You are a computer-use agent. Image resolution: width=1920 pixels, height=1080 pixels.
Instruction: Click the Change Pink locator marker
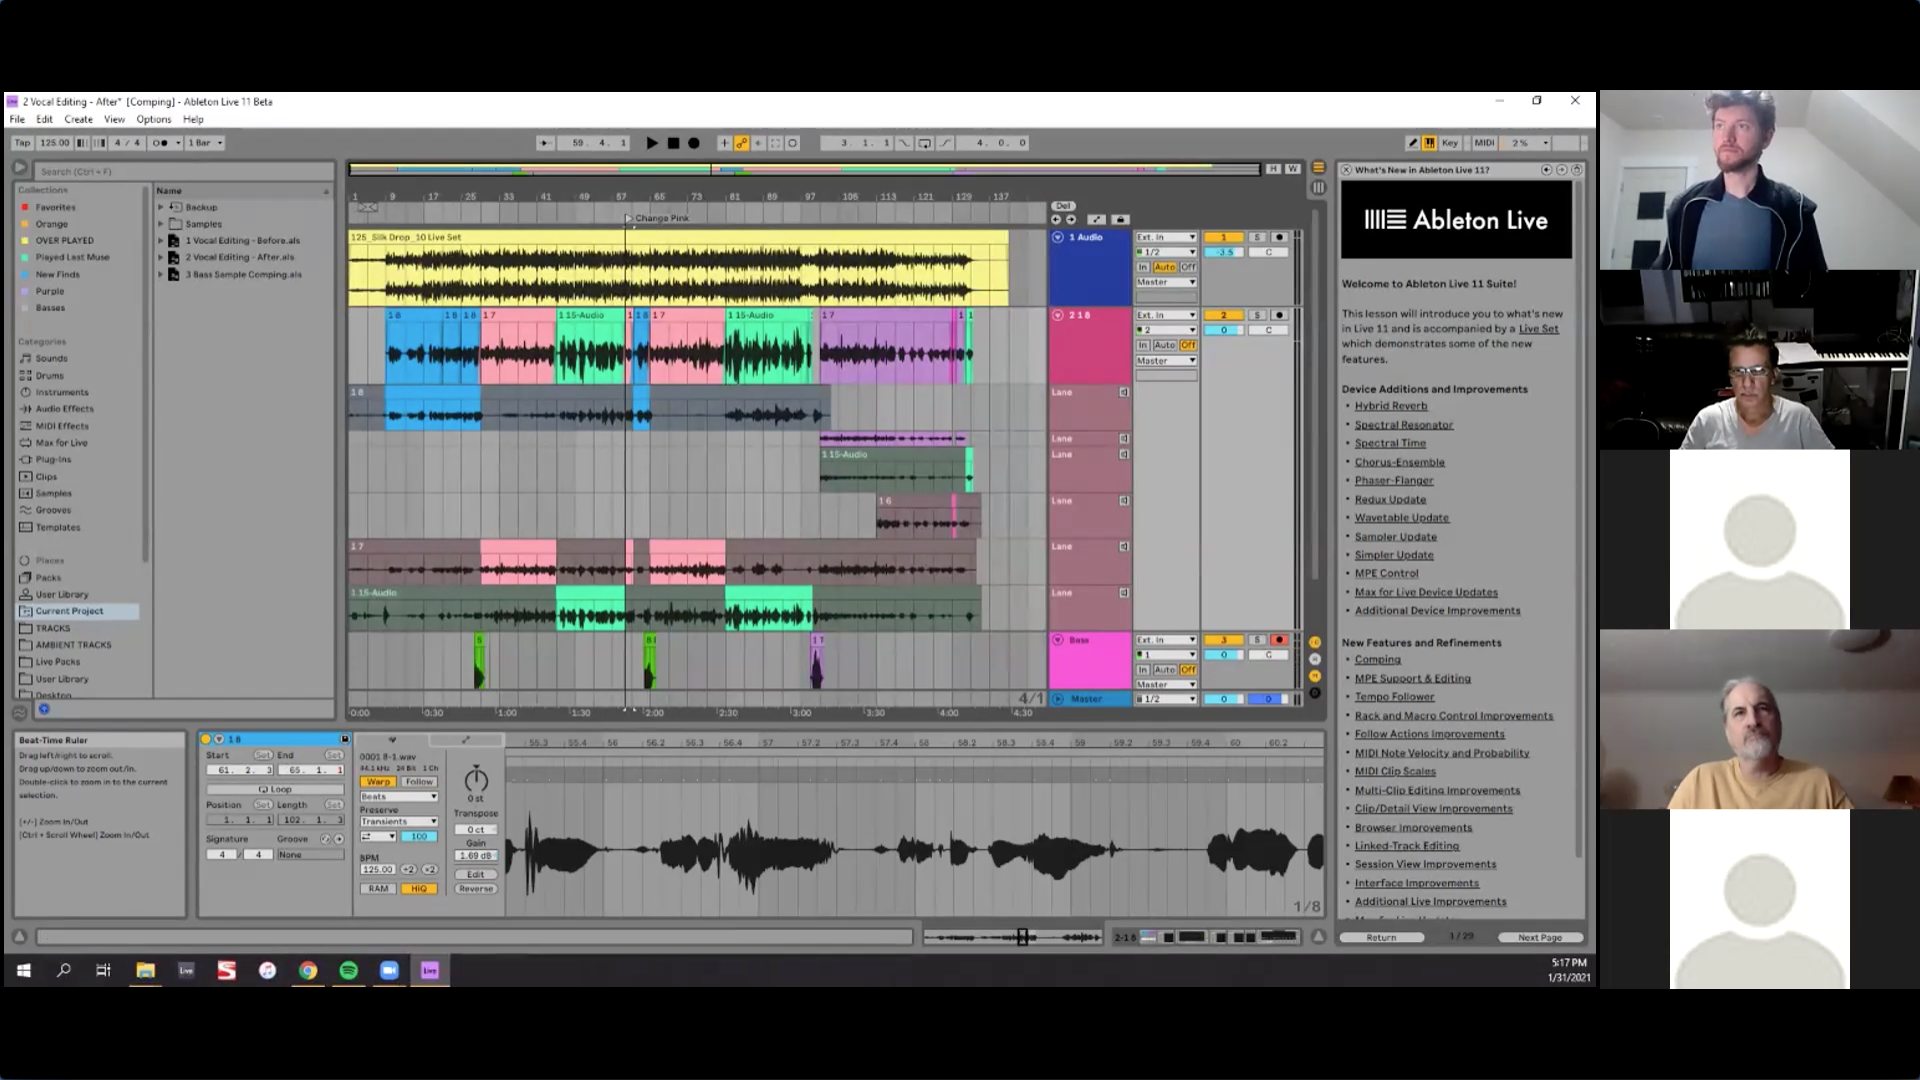(x=630, y=218)
